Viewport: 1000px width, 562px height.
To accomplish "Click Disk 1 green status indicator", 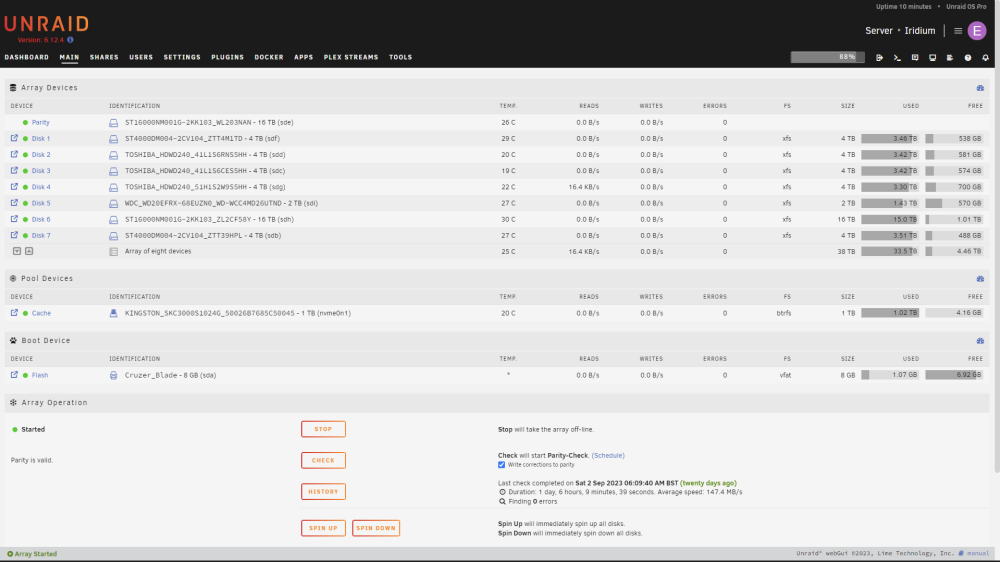I will tap(26, 138).
